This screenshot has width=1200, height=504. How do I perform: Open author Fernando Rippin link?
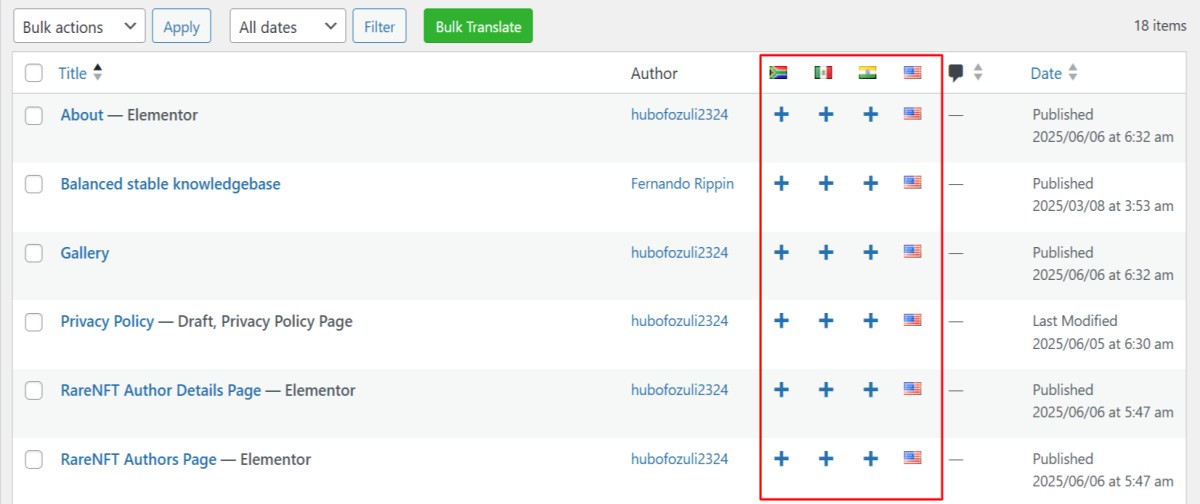click(682, 184)
